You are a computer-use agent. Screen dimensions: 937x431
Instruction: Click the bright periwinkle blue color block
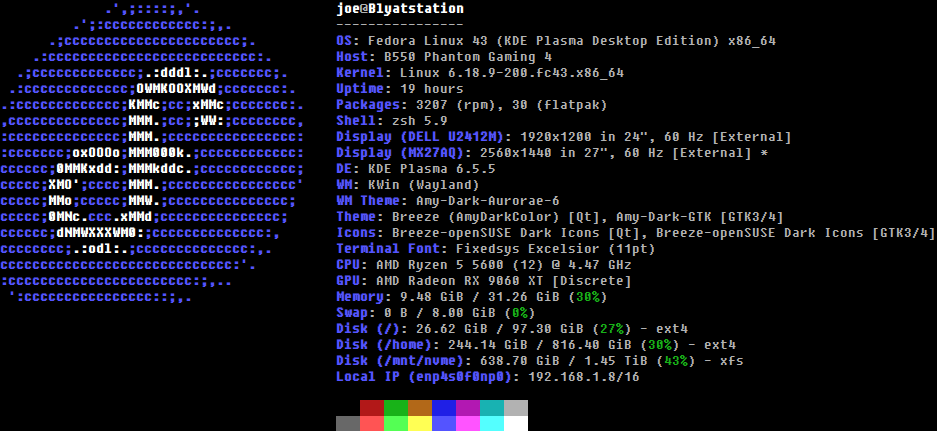pos(444,423)
